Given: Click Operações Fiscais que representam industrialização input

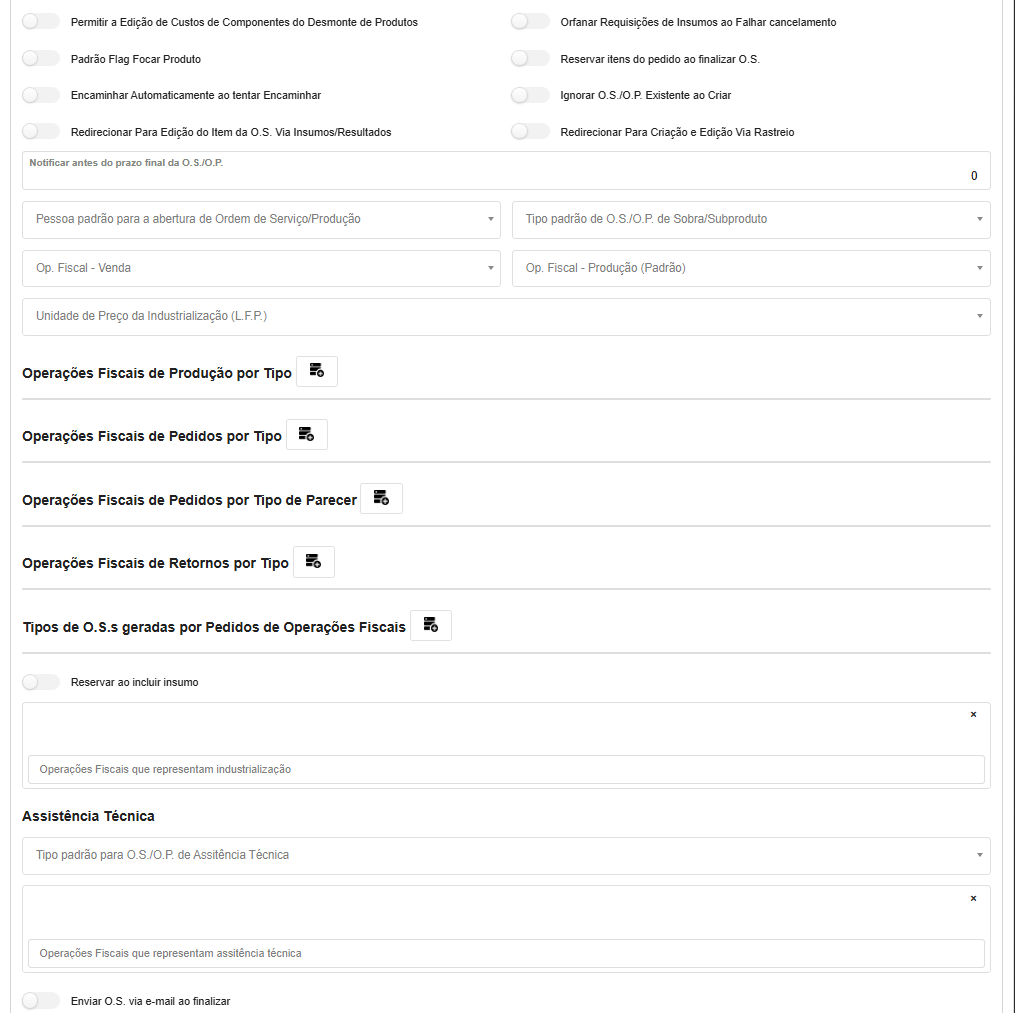Looking at the screenshot, I should tap(506, 769).
